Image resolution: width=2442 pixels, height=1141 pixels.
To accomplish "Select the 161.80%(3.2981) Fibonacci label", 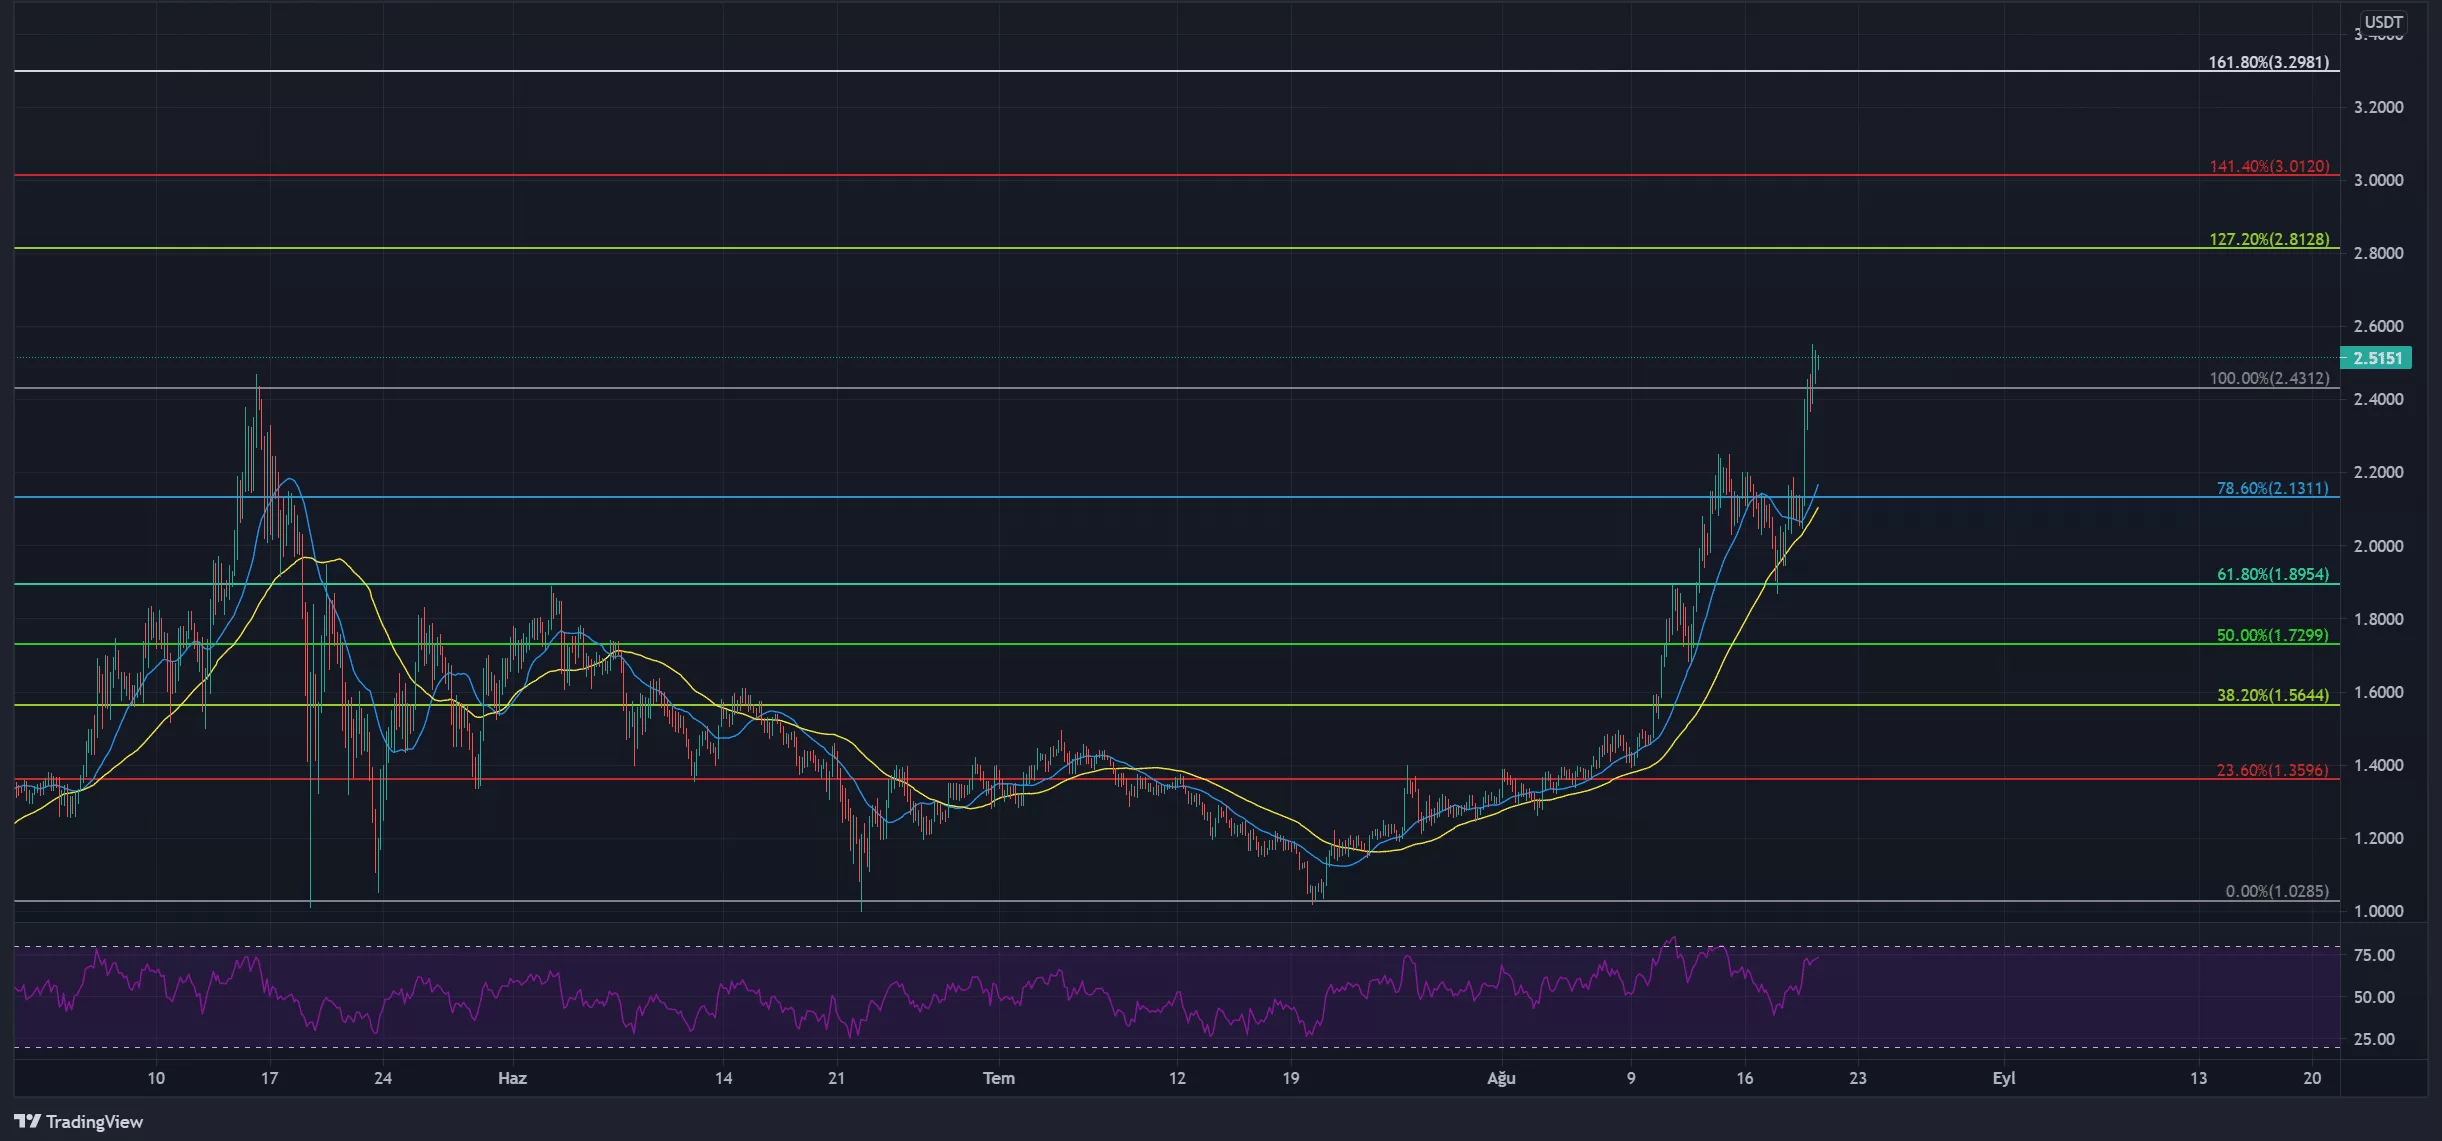I will pyautogui.click(x=2268, y=62).
